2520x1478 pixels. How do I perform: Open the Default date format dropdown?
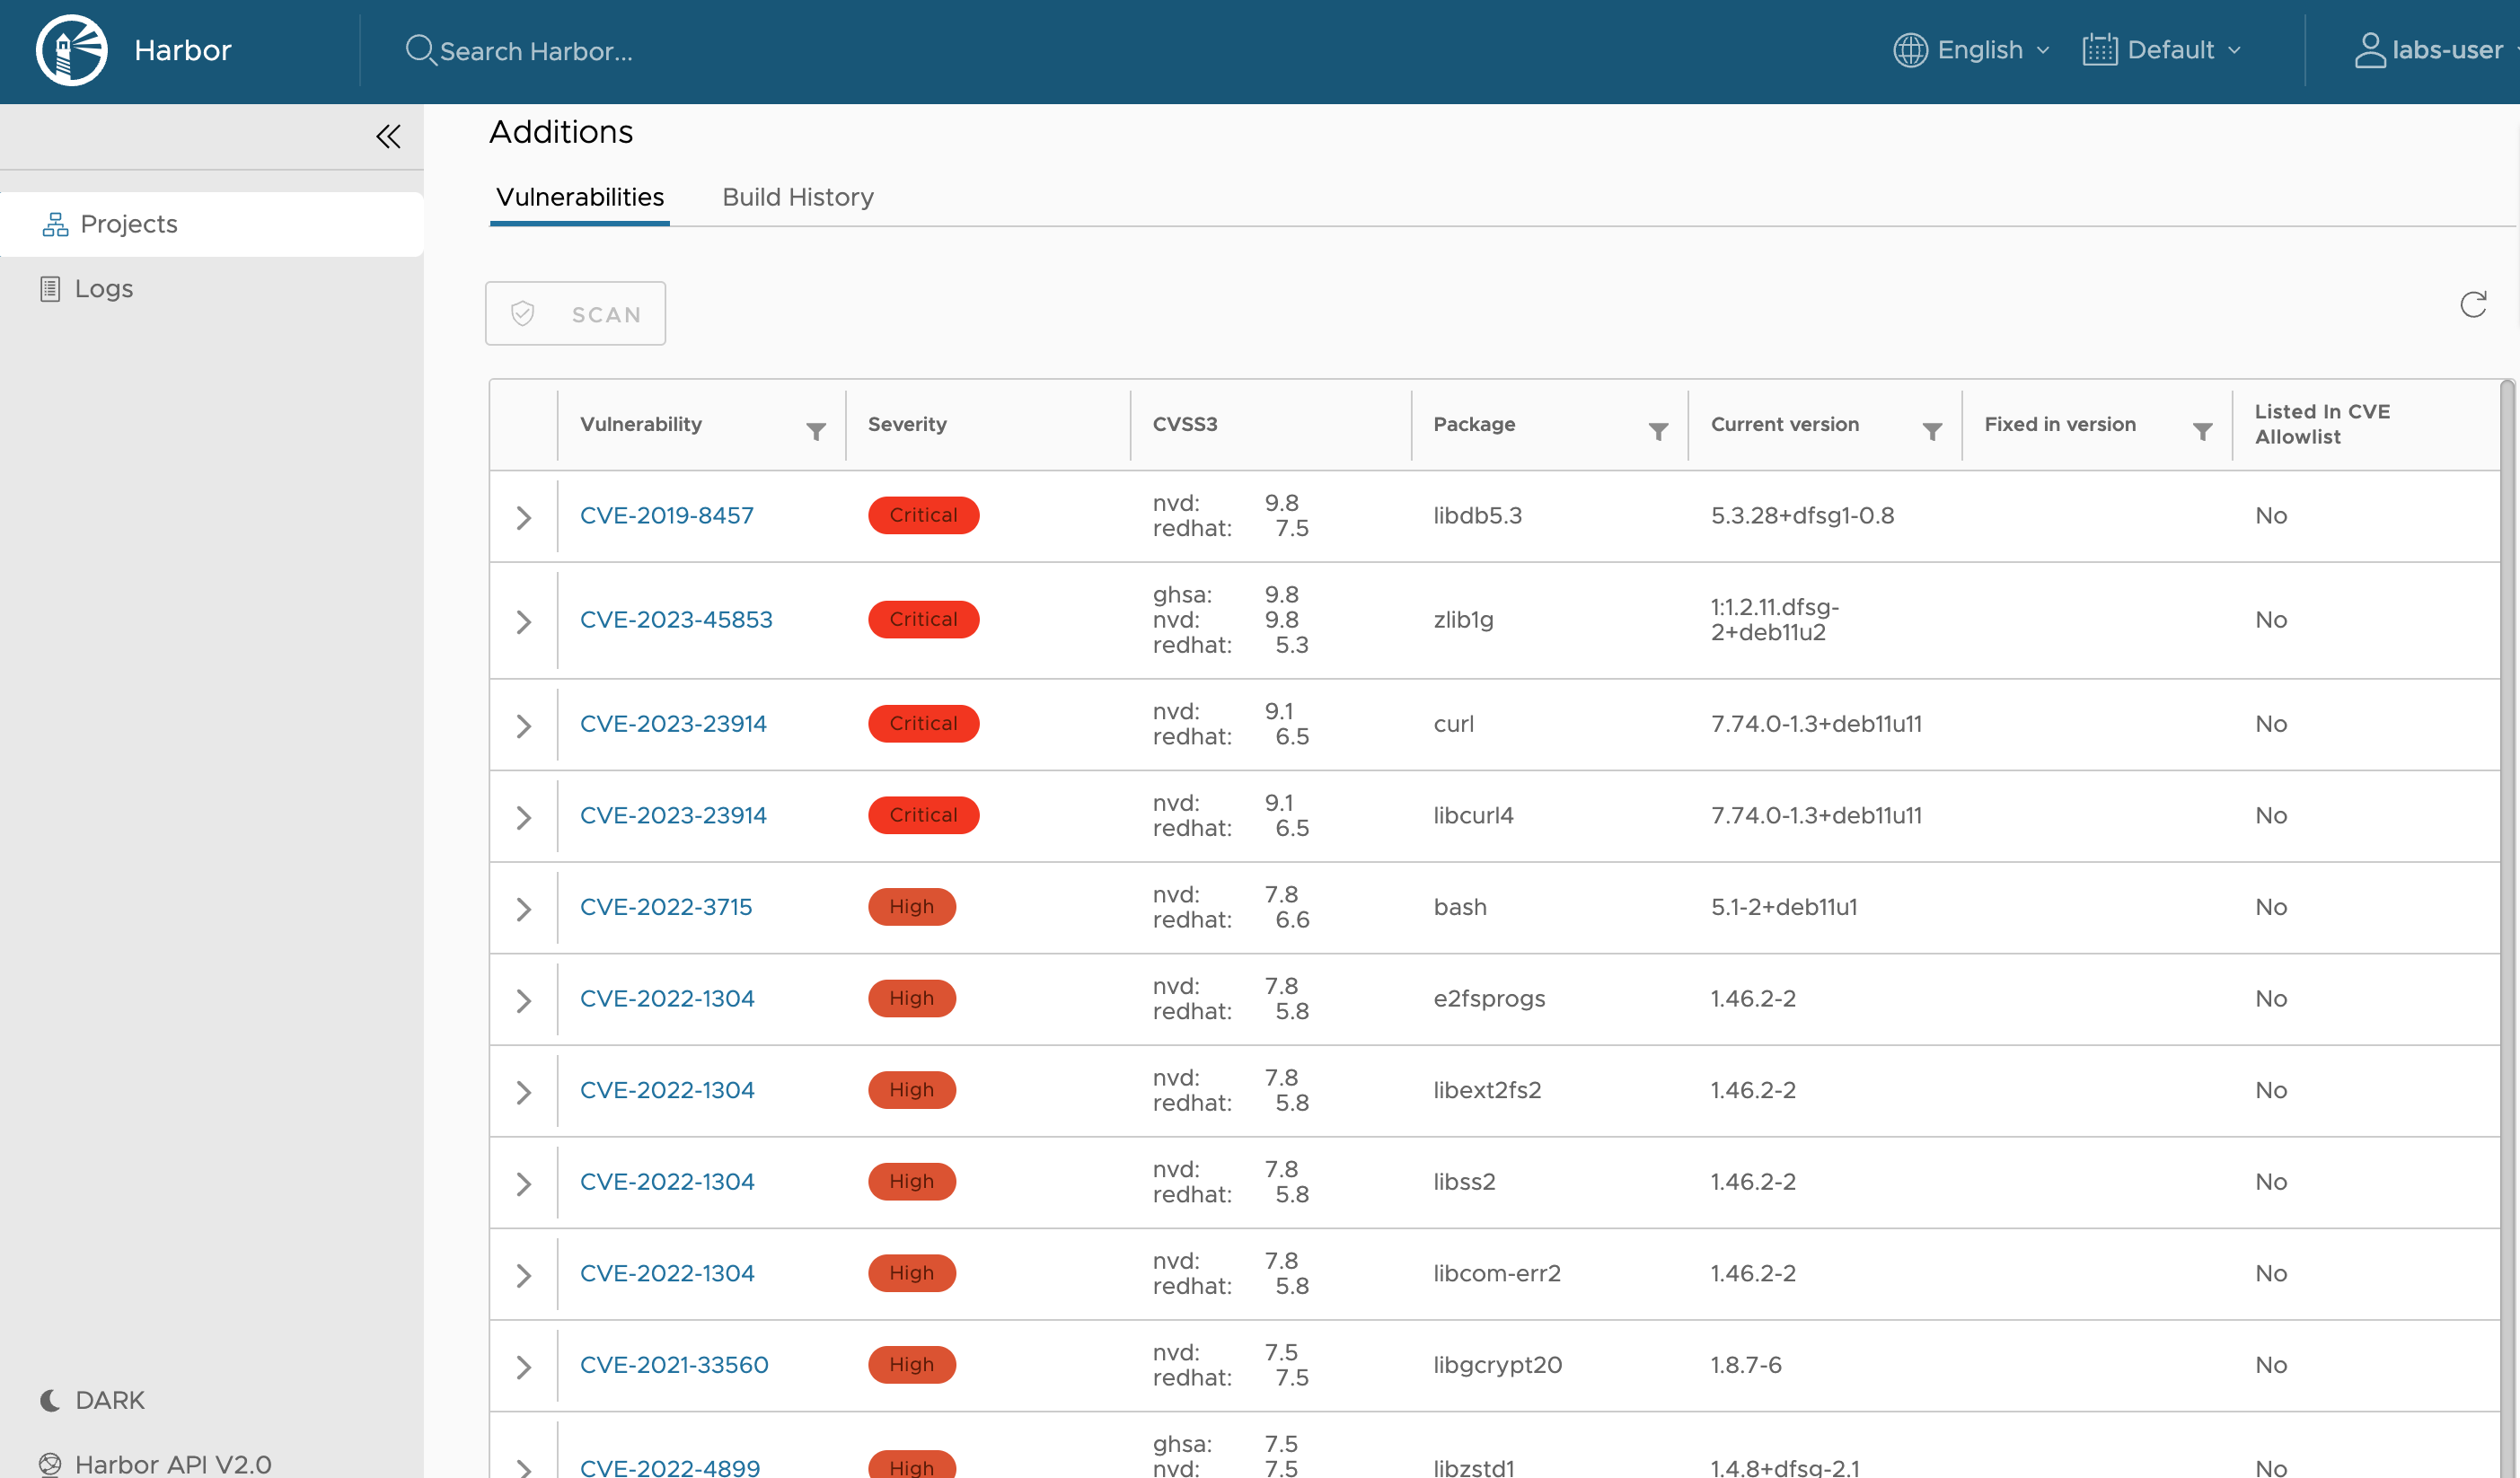click(2162, 50)
